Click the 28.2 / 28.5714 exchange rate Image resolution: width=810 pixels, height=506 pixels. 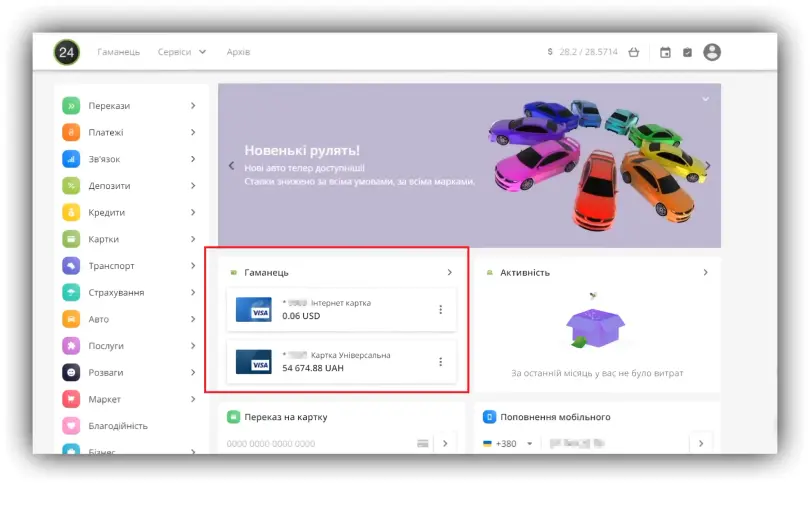coord(588,52)
